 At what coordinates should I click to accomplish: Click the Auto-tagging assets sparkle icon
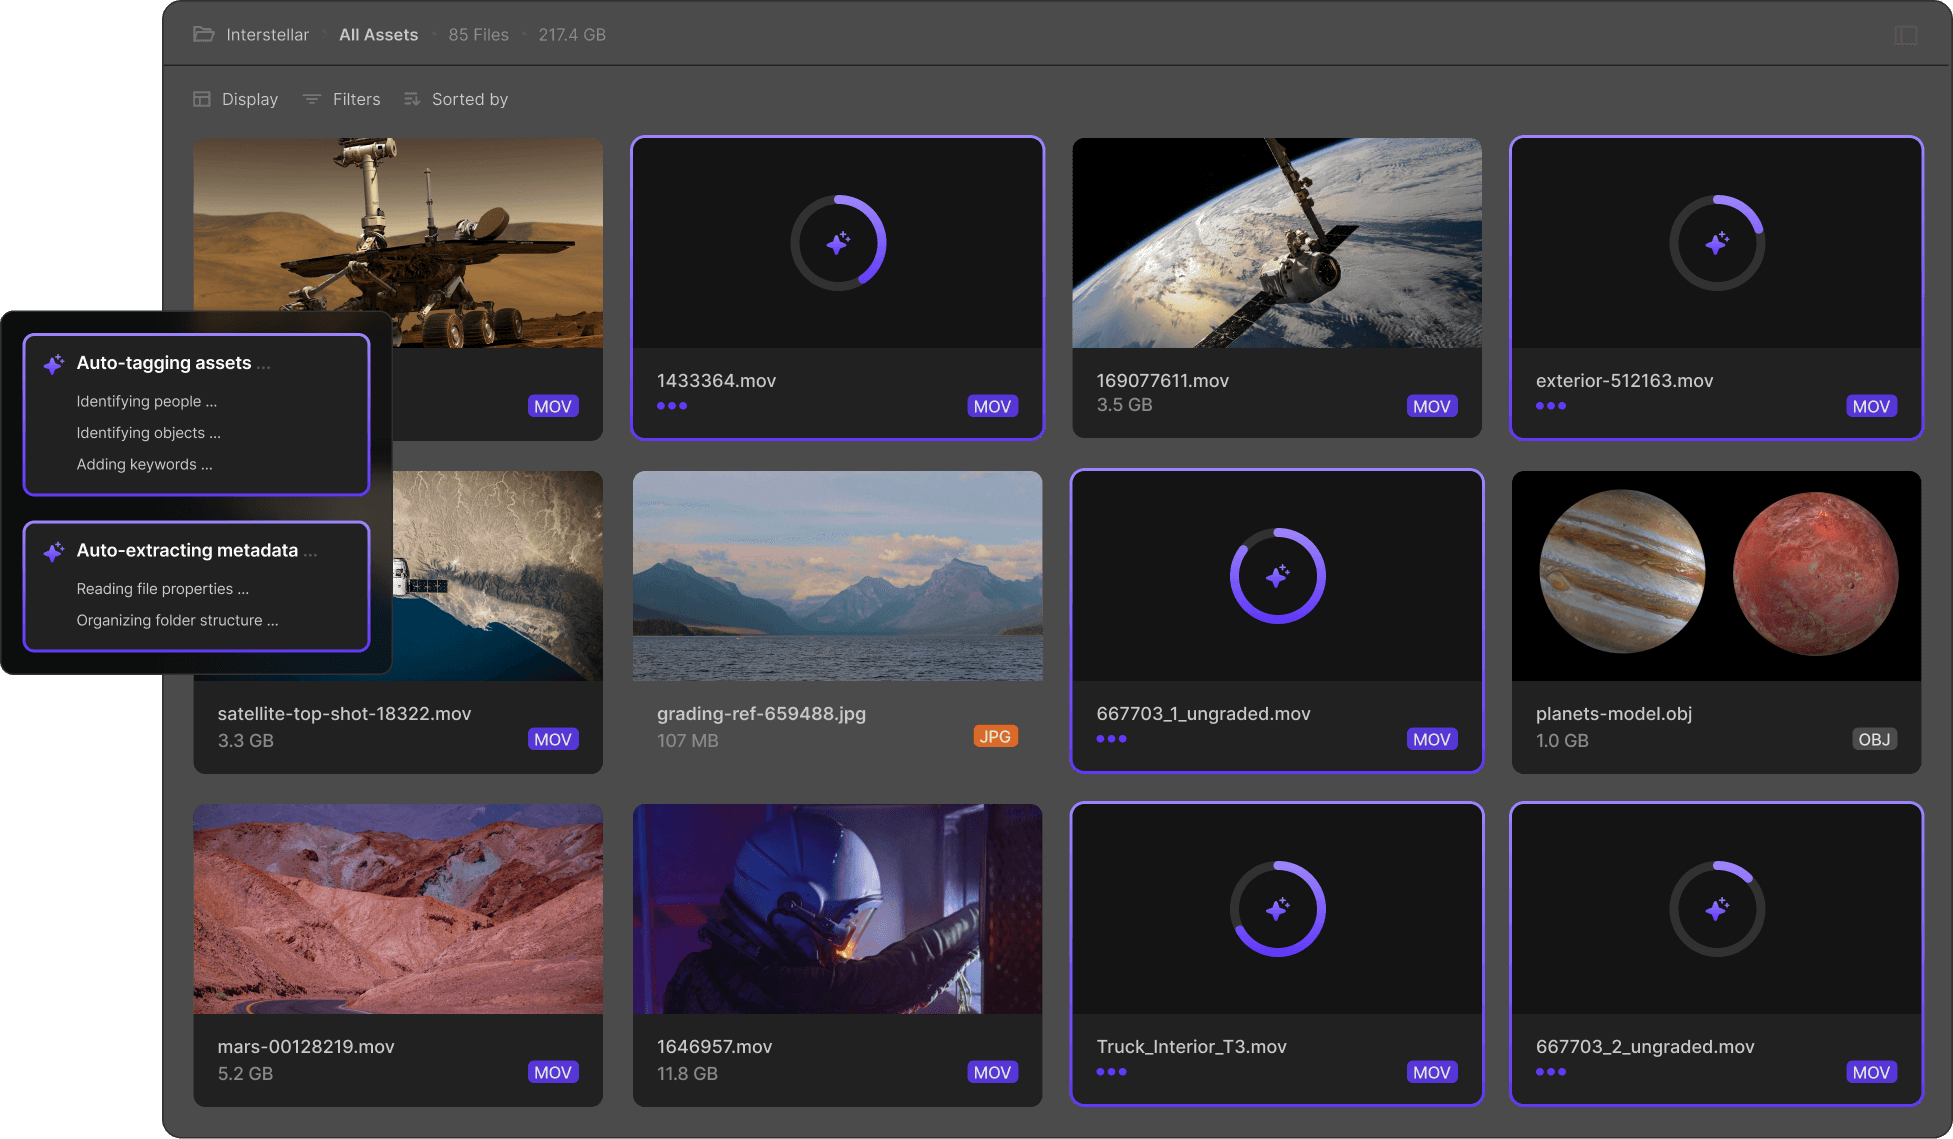pyautogui.click(x=54, y=364)
